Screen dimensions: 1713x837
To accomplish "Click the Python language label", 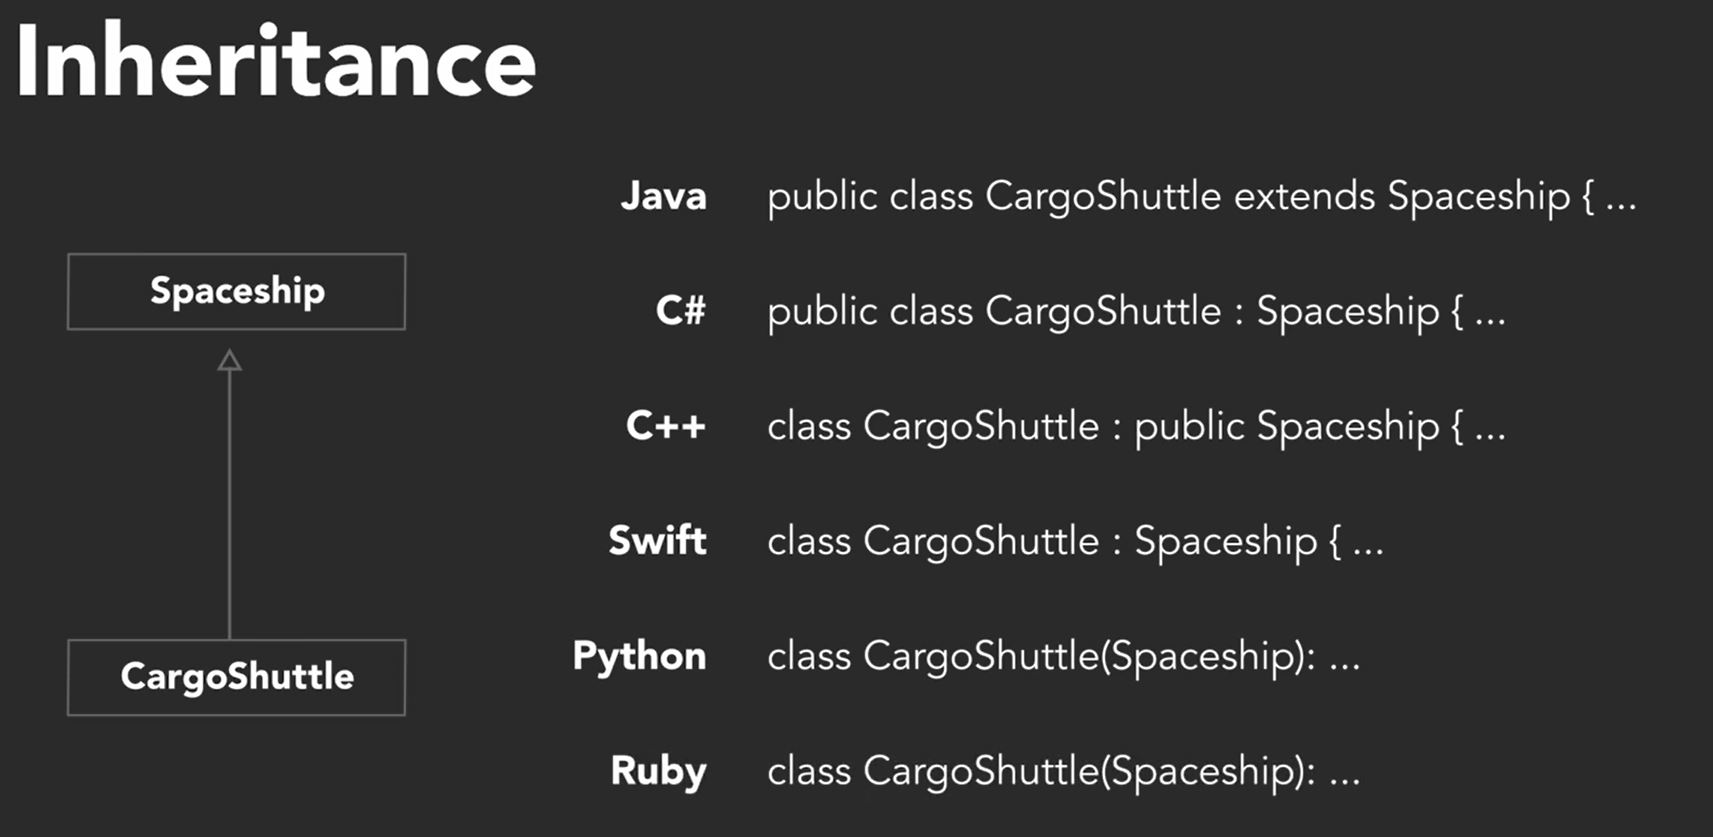I will click(x=640, y=657).
